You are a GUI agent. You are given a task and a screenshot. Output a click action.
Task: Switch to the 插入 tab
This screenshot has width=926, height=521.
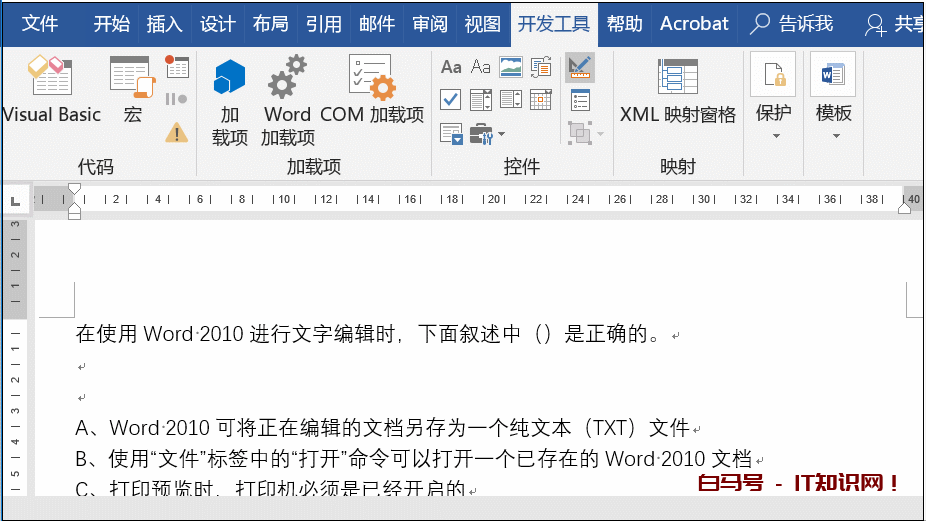[164, 24]
